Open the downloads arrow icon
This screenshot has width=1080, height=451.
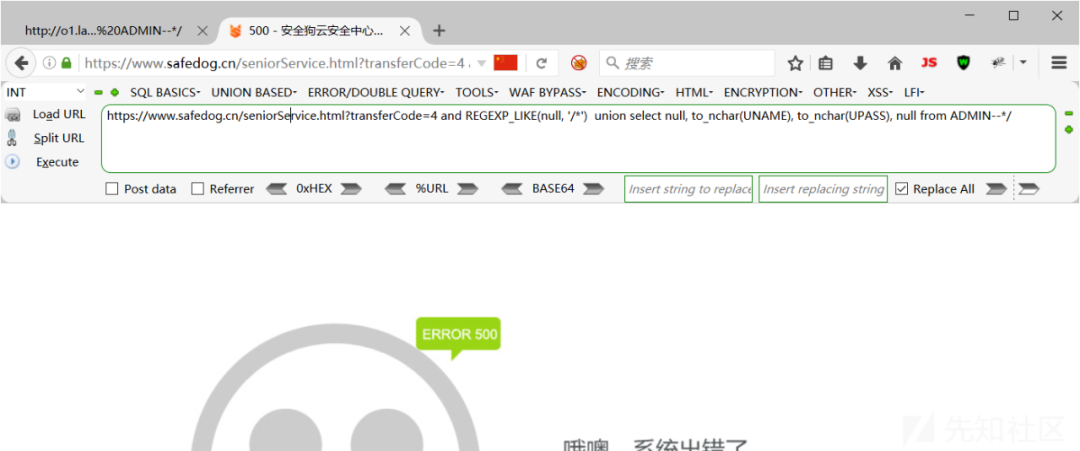(860, 63)
